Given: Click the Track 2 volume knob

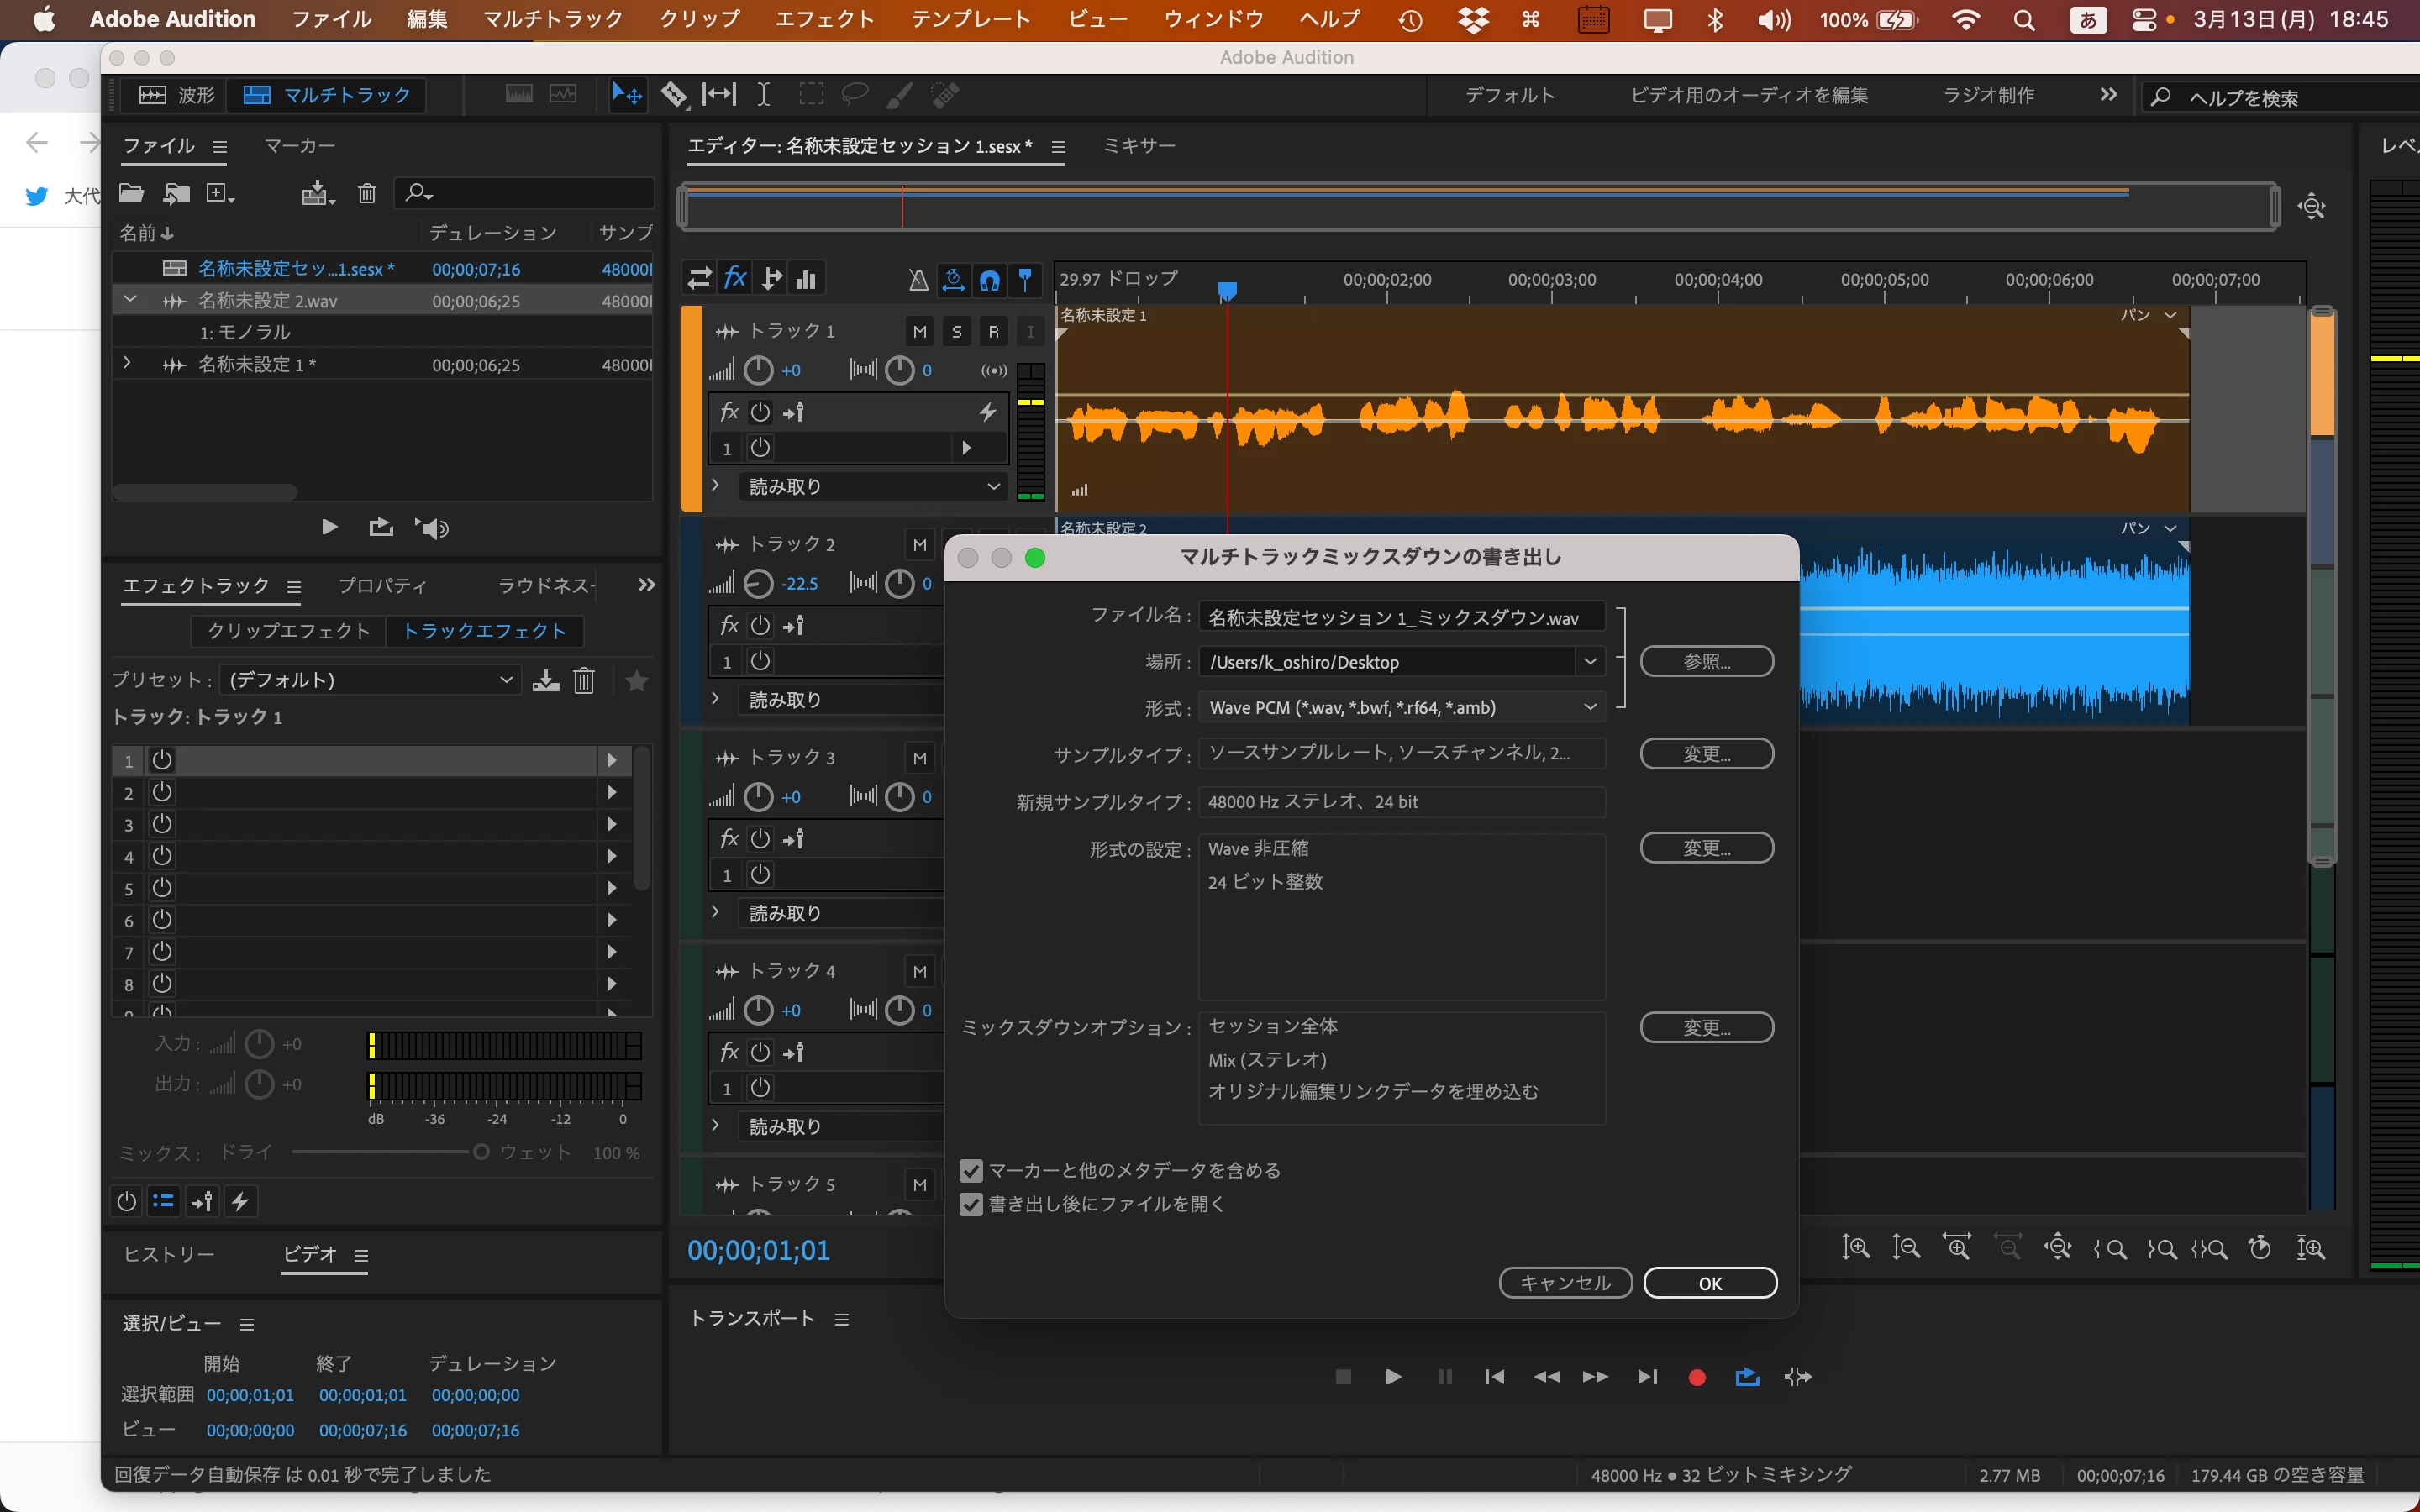Looking at the screenshot, I should tap(759, 583).
